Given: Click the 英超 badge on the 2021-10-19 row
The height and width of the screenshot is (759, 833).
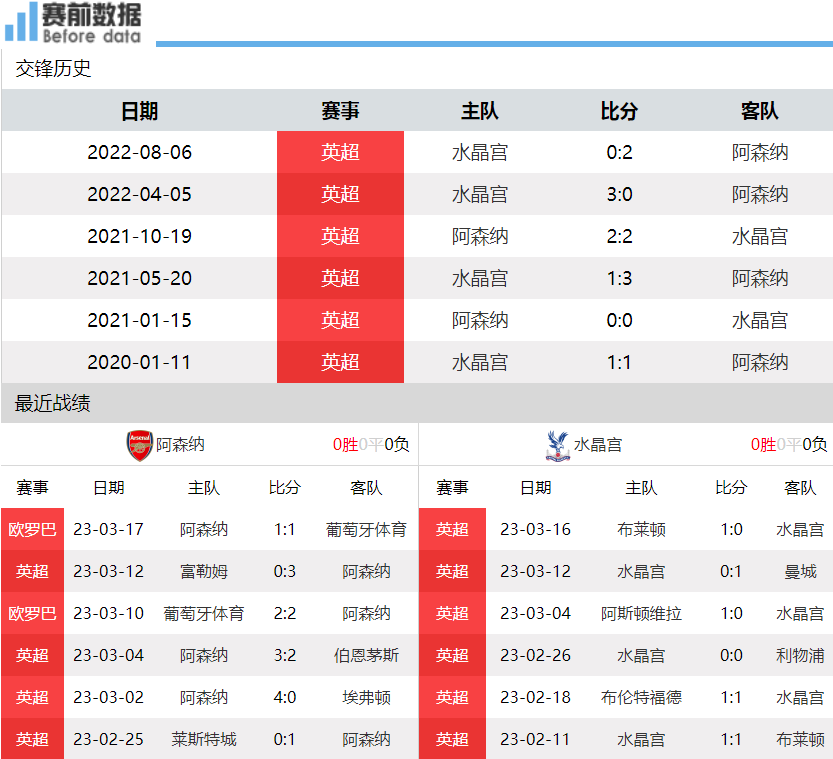Looking at the screenshot, I should [340, 236].
